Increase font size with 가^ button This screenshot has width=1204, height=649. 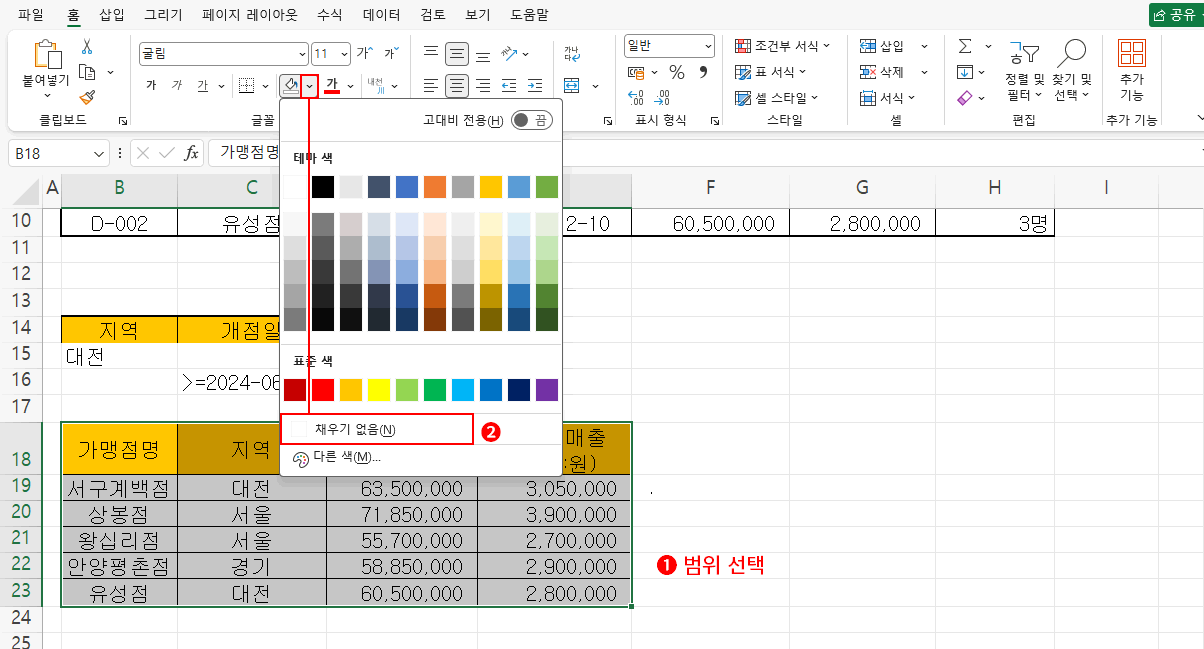click(x=365, y=53)
